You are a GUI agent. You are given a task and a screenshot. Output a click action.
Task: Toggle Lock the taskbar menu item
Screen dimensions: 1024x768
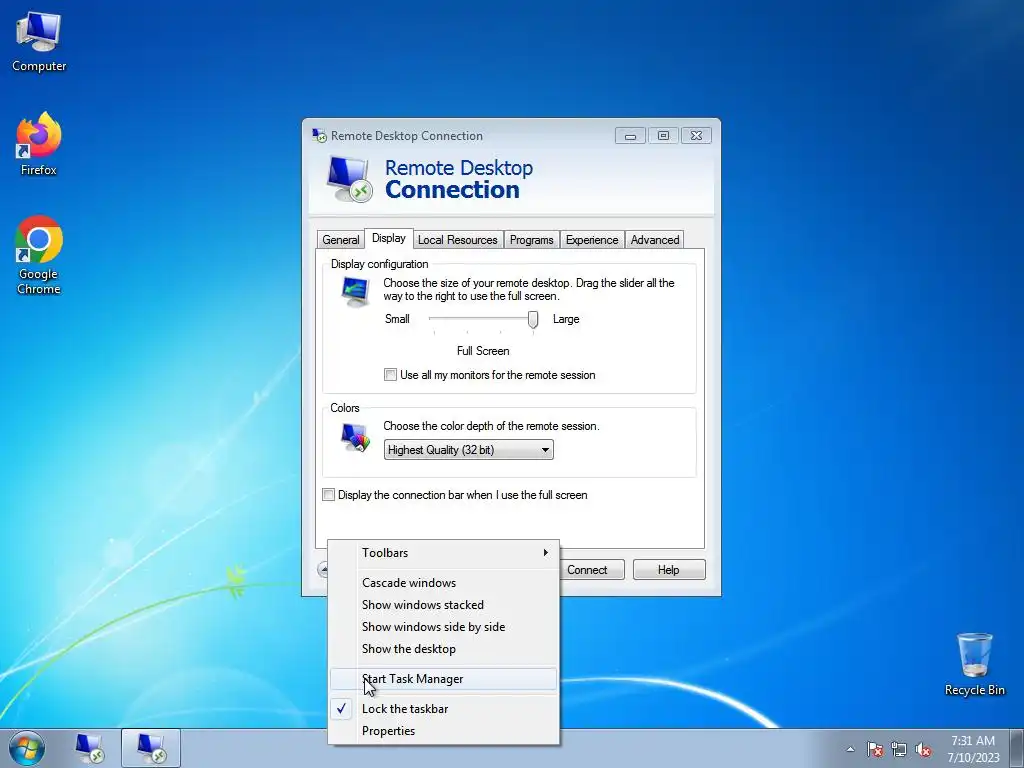click(443, 709)
